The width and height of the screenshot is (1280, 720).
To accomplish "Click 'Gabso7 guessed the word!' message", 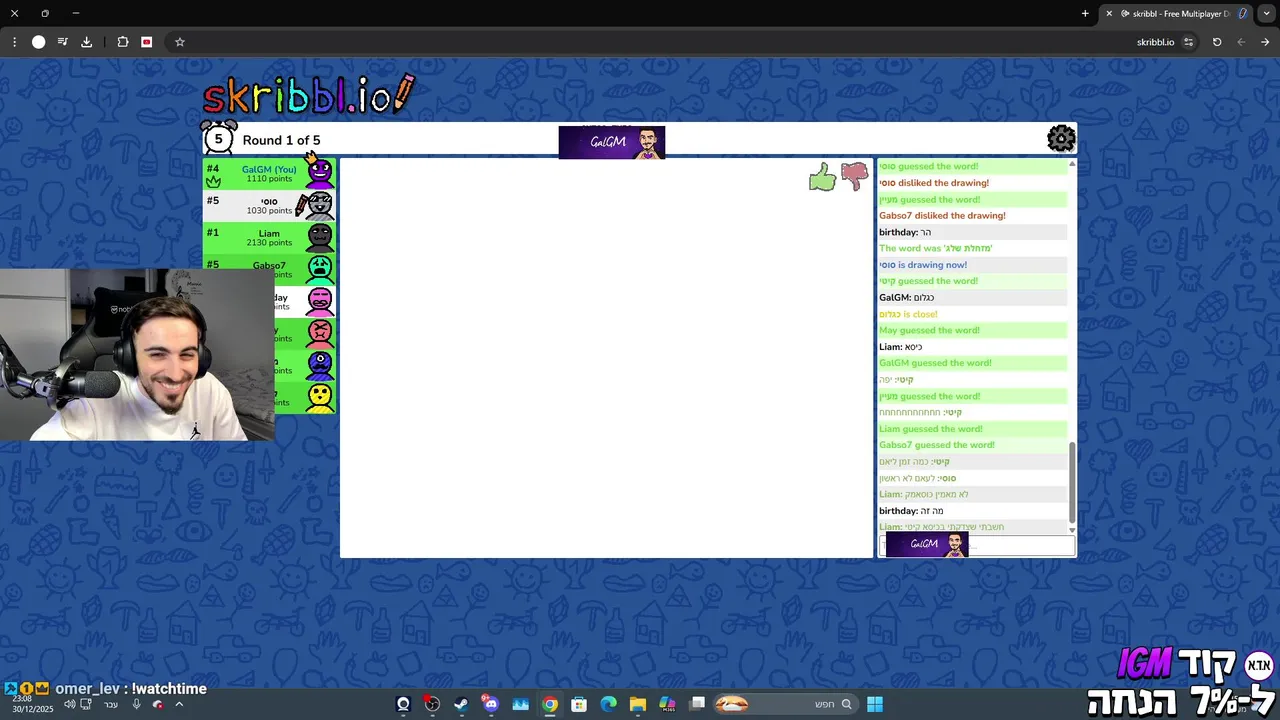I will [x=936, y=445].
